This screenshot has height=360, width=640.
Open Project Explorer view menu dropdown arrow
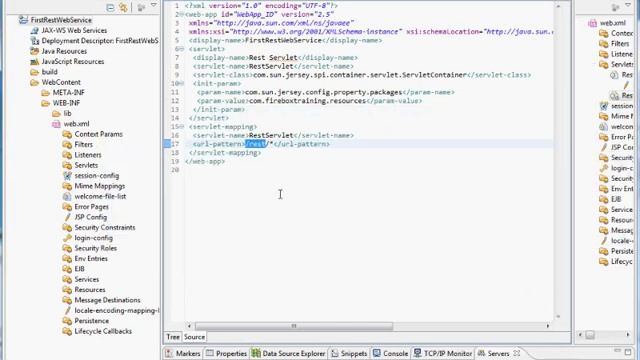pos(154,5)
